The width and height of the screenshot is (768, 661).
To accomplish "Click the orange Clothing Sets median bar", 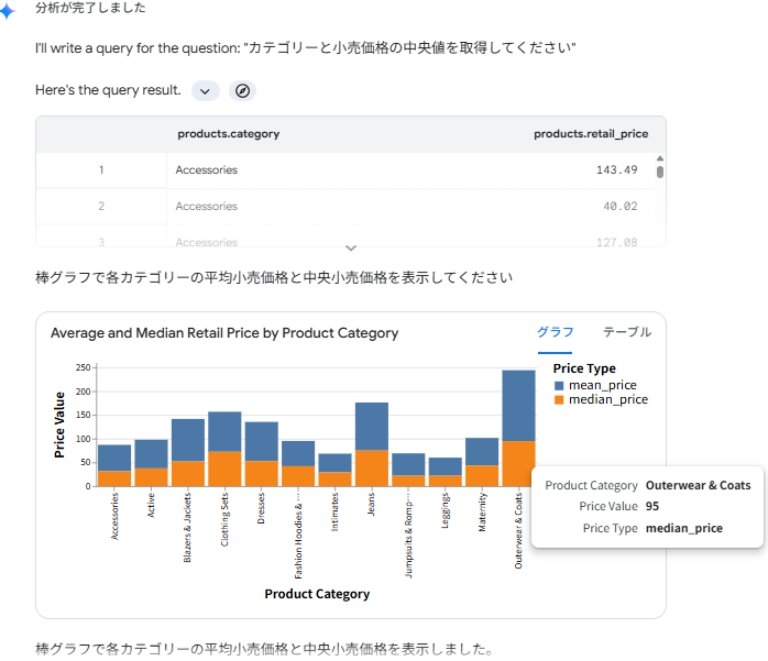I will click(x=224, y=468).
